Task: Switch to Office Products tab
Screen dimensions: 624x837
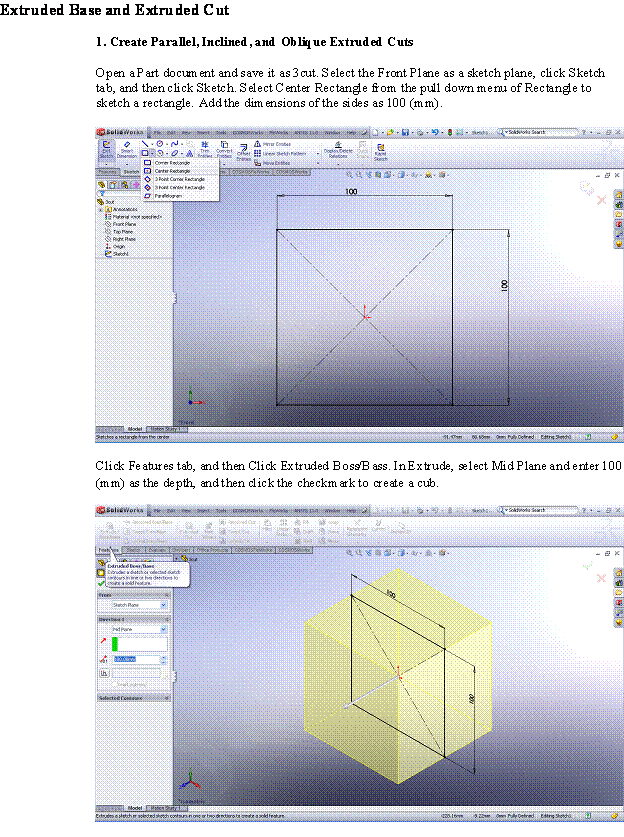Action: 212,550
